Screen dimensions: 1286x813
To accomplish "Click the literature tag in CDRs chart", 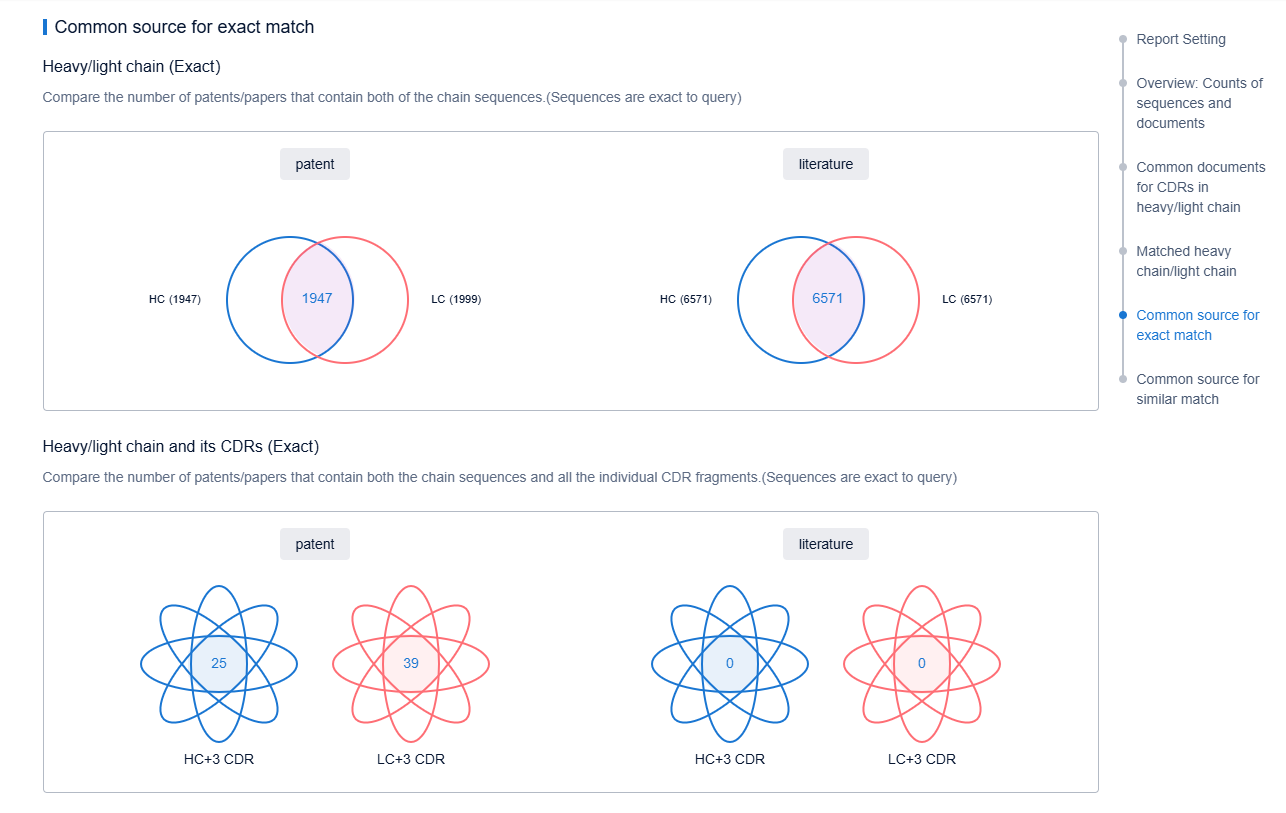I will (825, 544).
